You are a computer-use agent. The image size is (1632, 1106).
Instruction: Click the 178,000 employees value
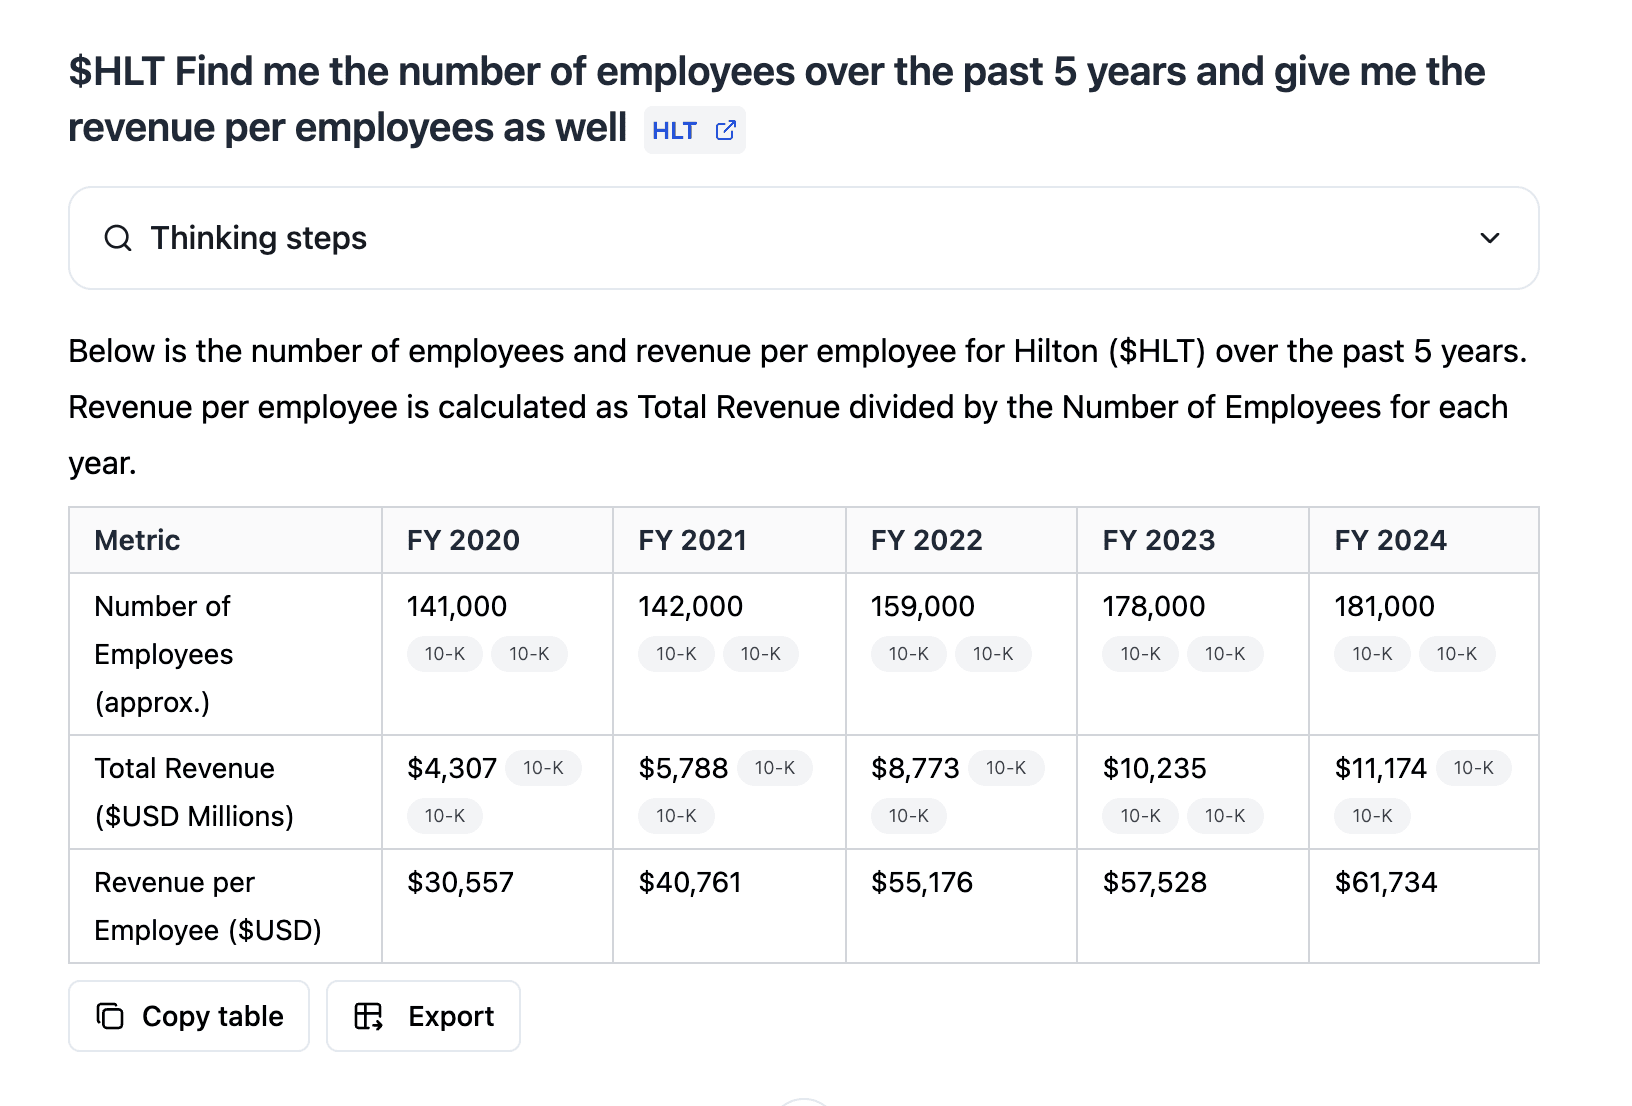(1154, 606)
